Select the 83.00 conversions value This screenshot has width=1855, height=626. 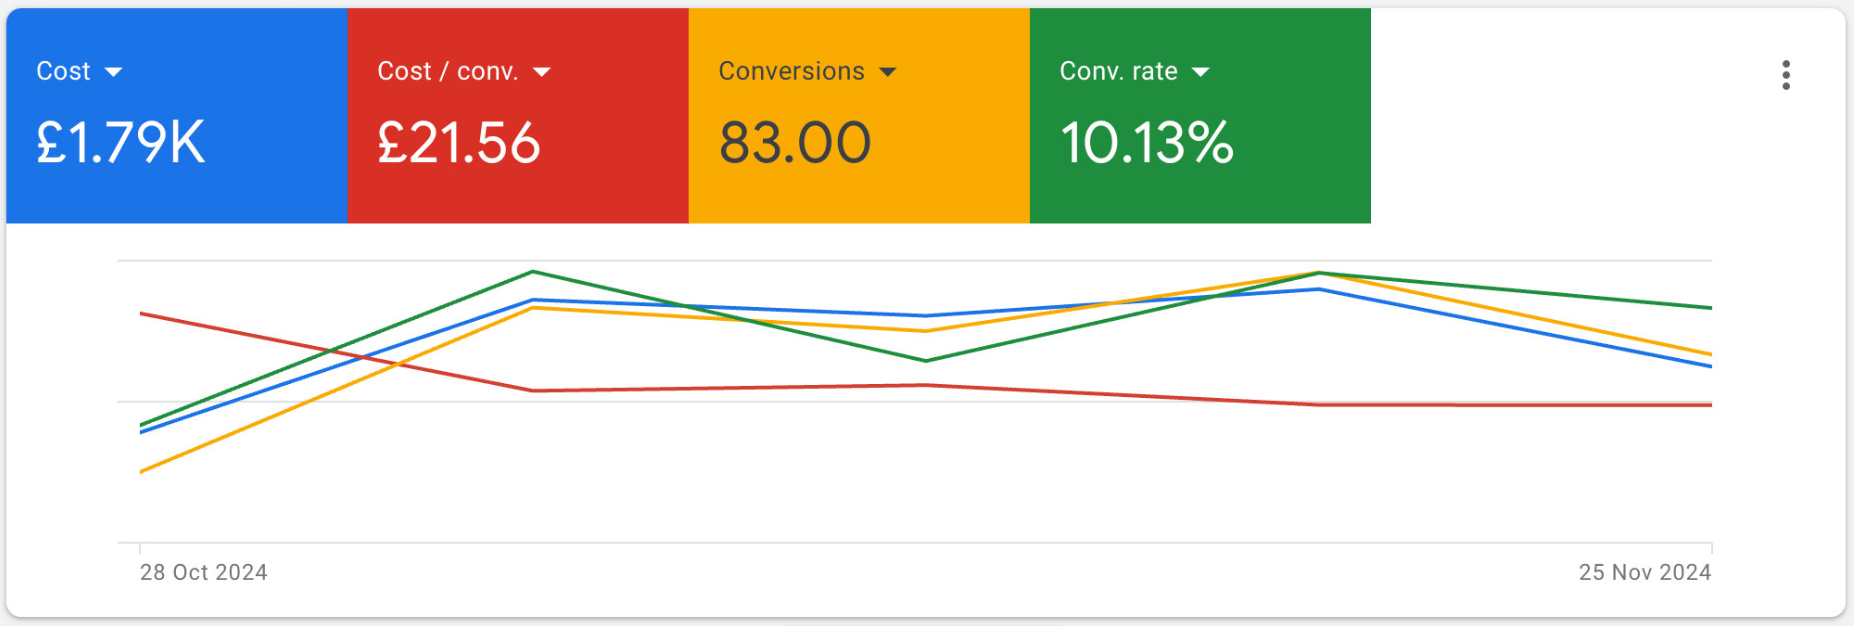(795, 142)
